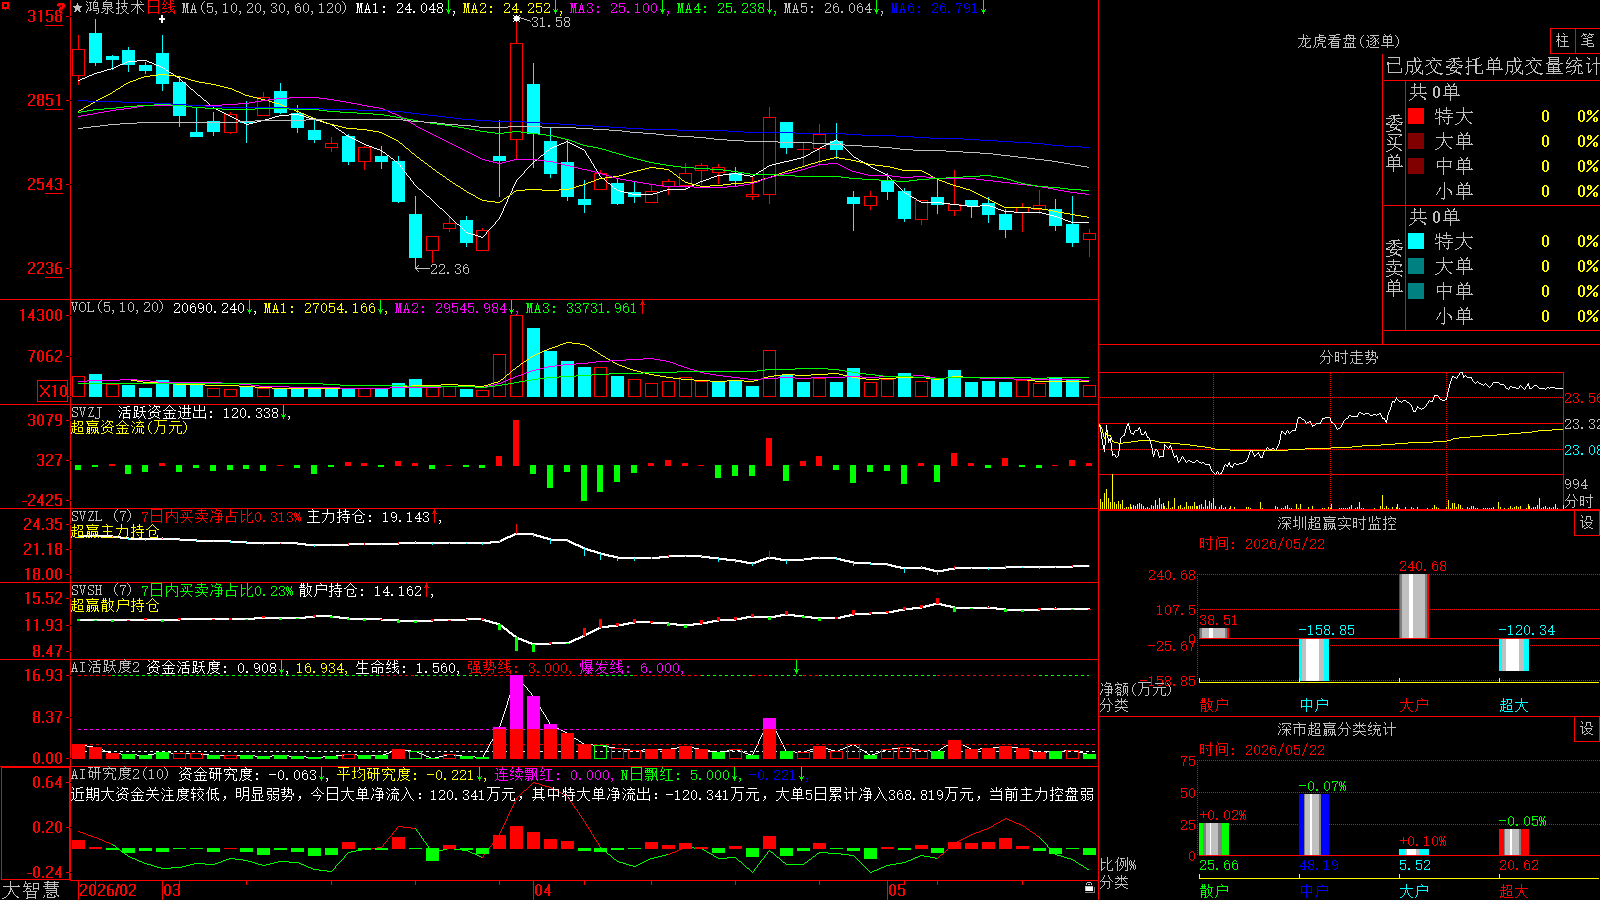This screenshot has width=1600, height=900.
Task: Click the 强势线: 3.000 label
Action: pyautogui.click(x=519, y=668)
